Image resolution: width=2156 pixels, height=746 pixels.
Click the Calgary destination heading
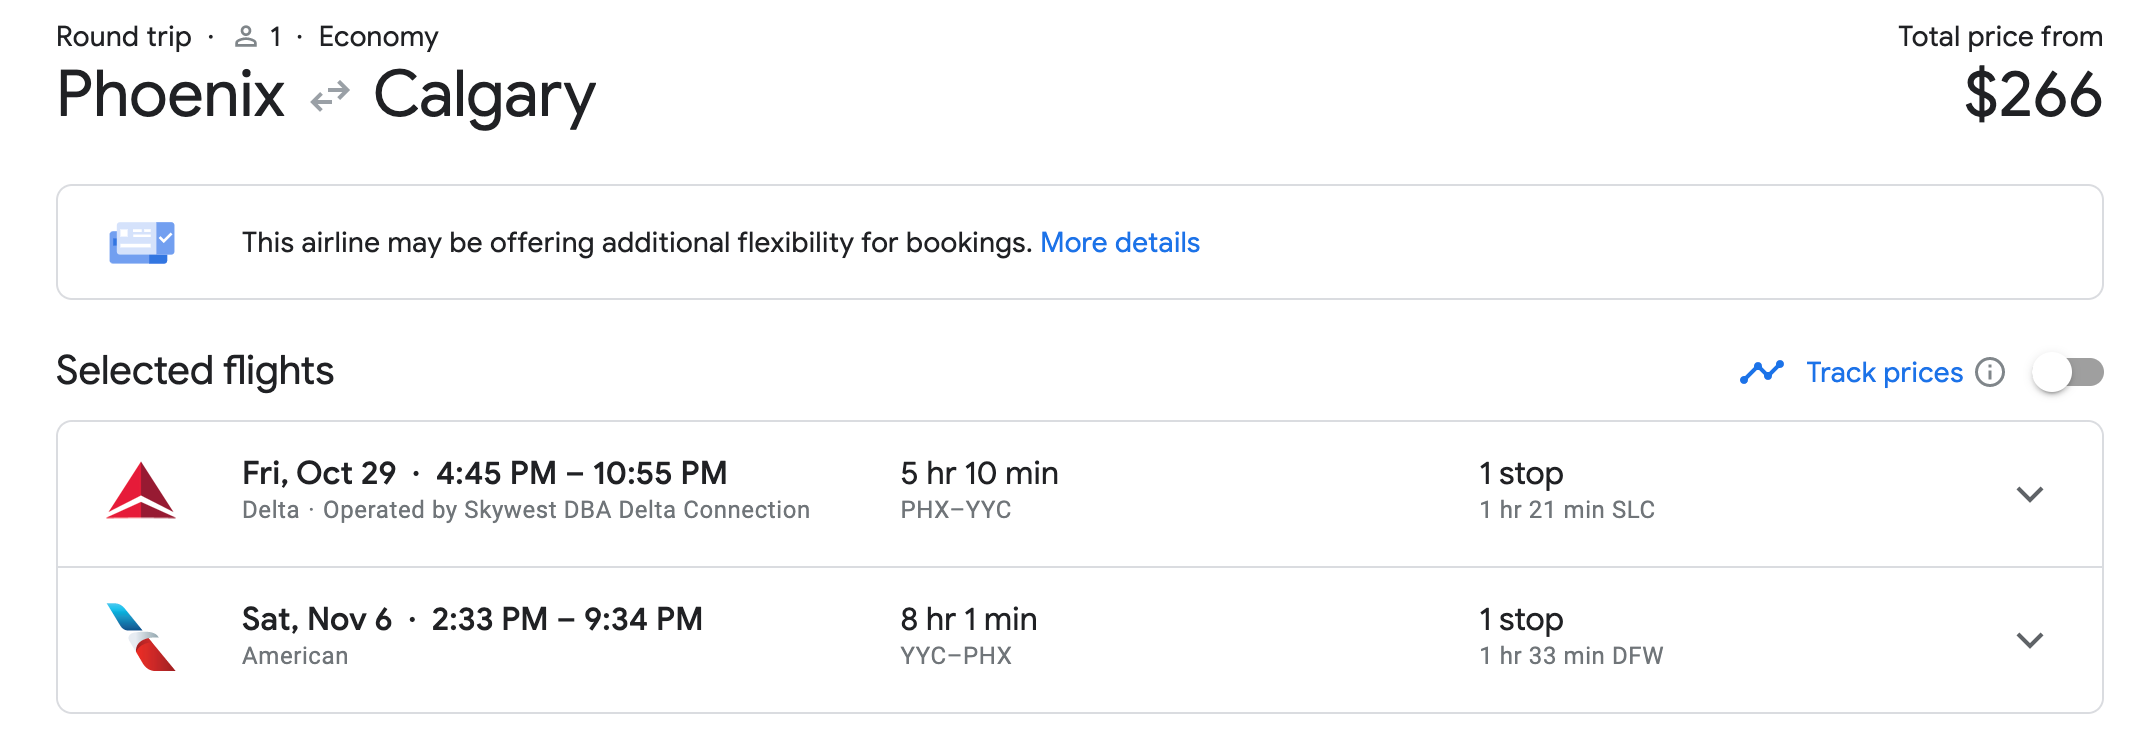[x=484, y=96]
